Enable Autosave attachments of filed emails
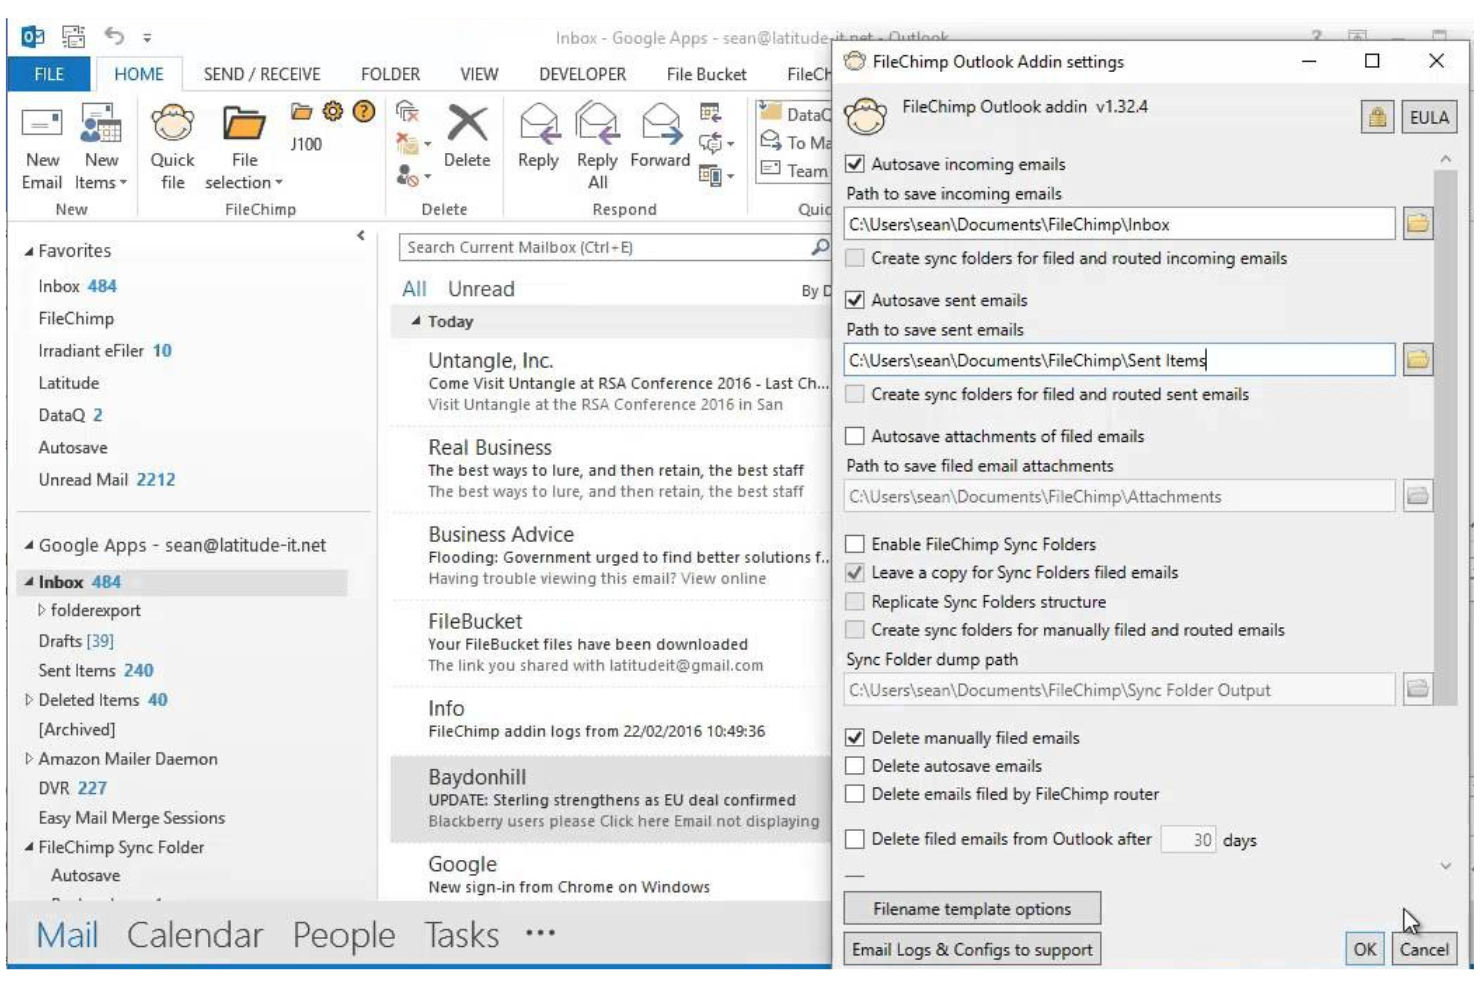The width and height of the screenshot is (1480, 987). click(855, 436)
